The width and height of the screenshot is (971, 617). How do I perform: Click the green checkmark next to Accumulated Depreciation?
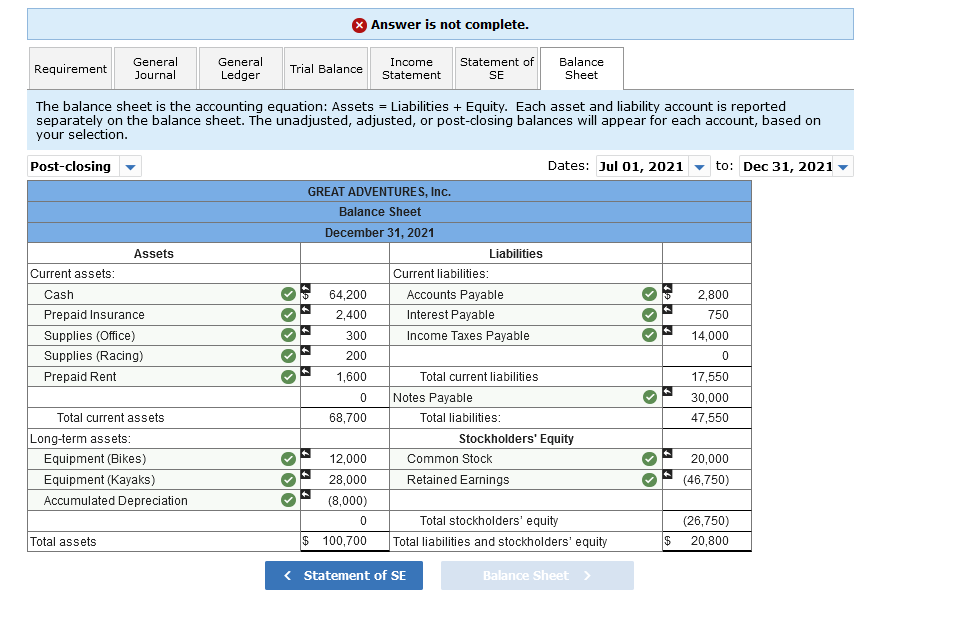pyautogui.click(x=288, y=500)
